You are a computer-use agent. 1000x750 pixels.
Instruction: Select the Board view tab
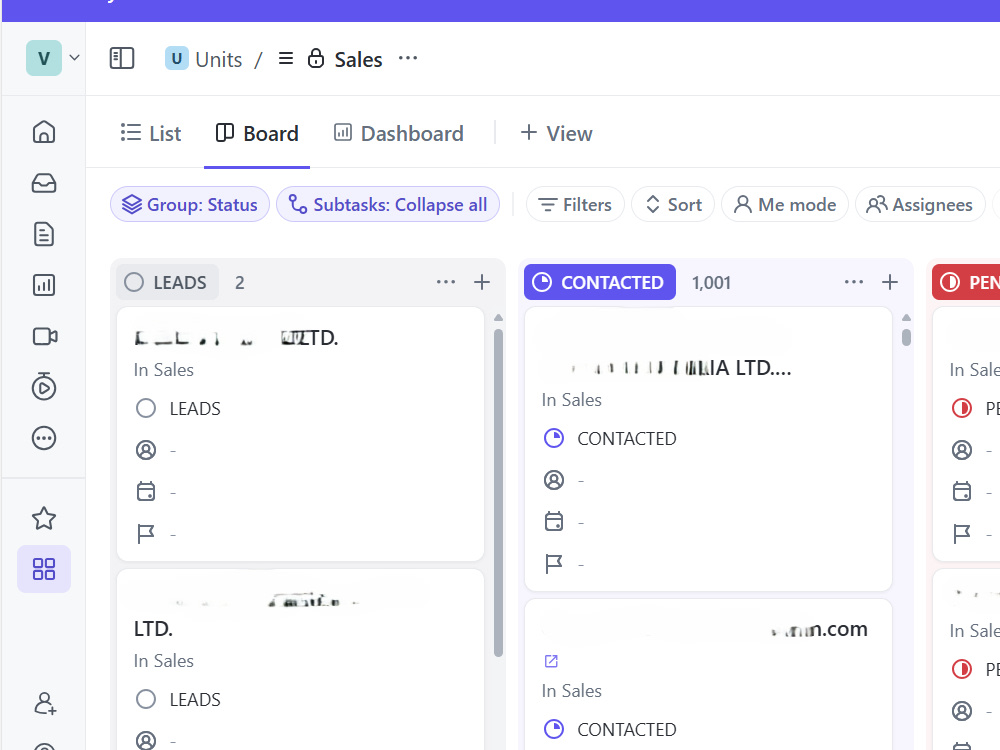(257, 133)
